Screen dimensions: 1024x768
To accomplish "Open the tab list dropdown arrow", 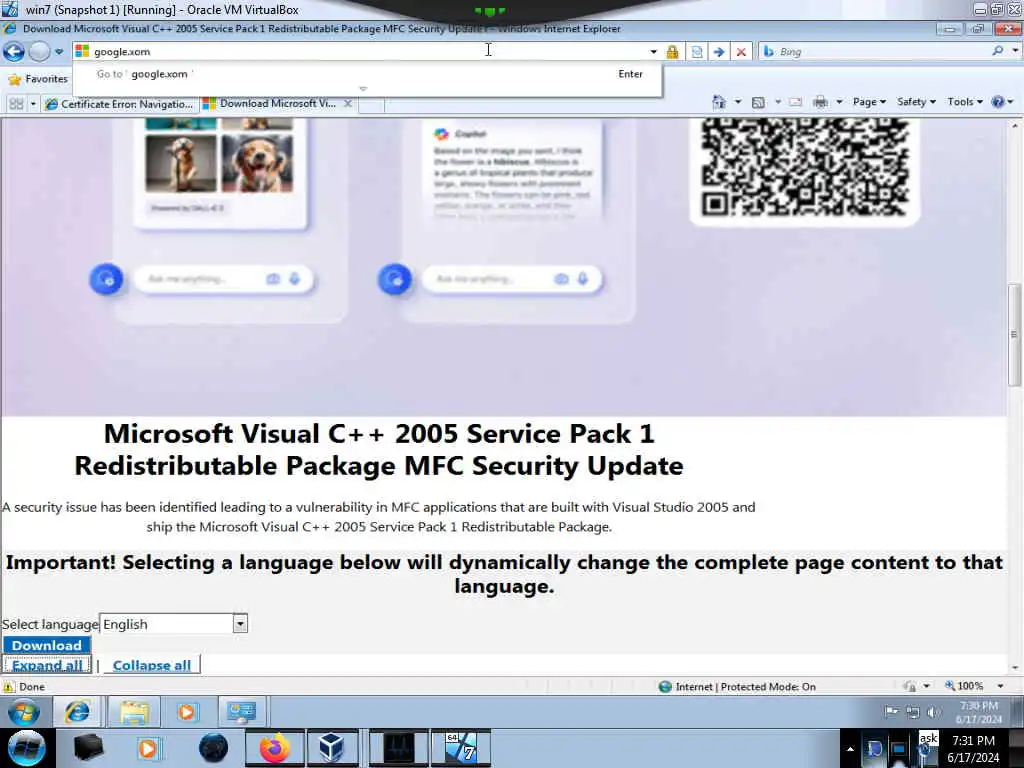I will (x=33, y=104).
